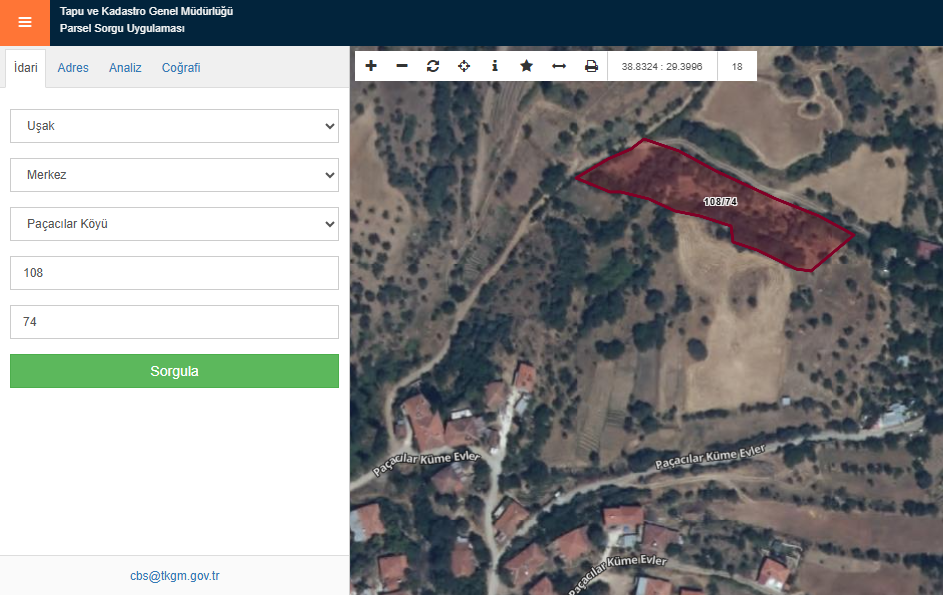Activate the locate crosshair tool
Screen dimensions: 943x595
coord(464,66)
